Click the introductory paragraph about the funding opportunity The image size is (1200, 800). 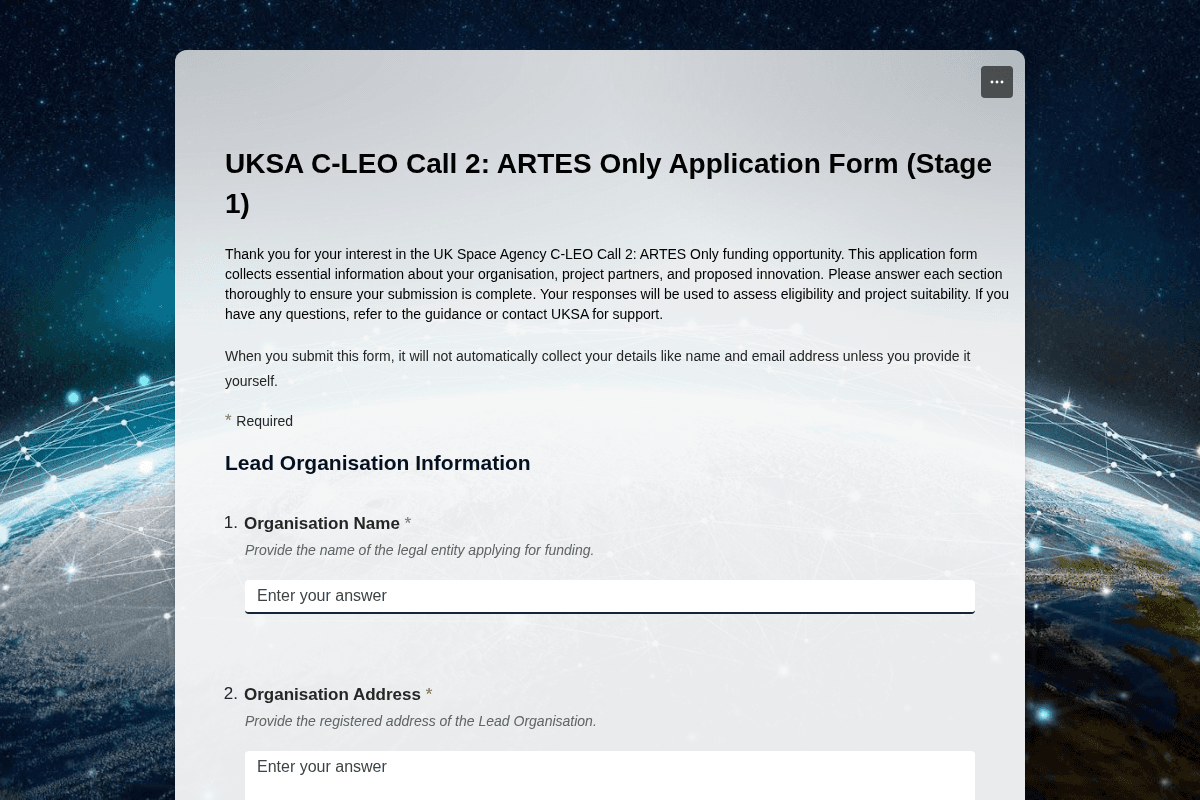pos(616,283)
